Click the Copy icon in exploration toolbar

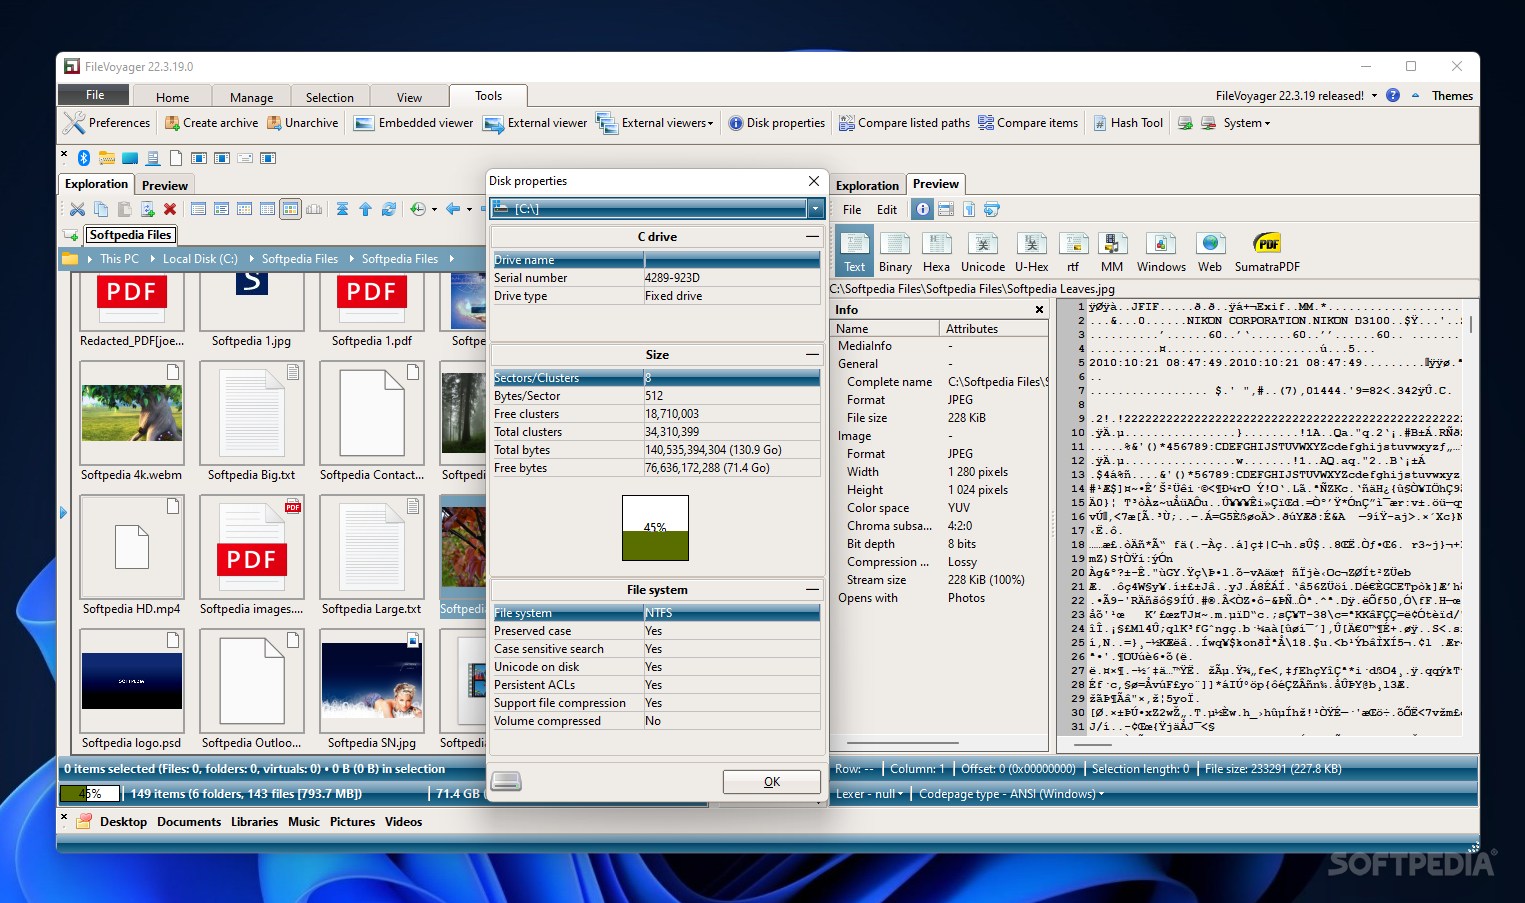click(x=101, y=209)
